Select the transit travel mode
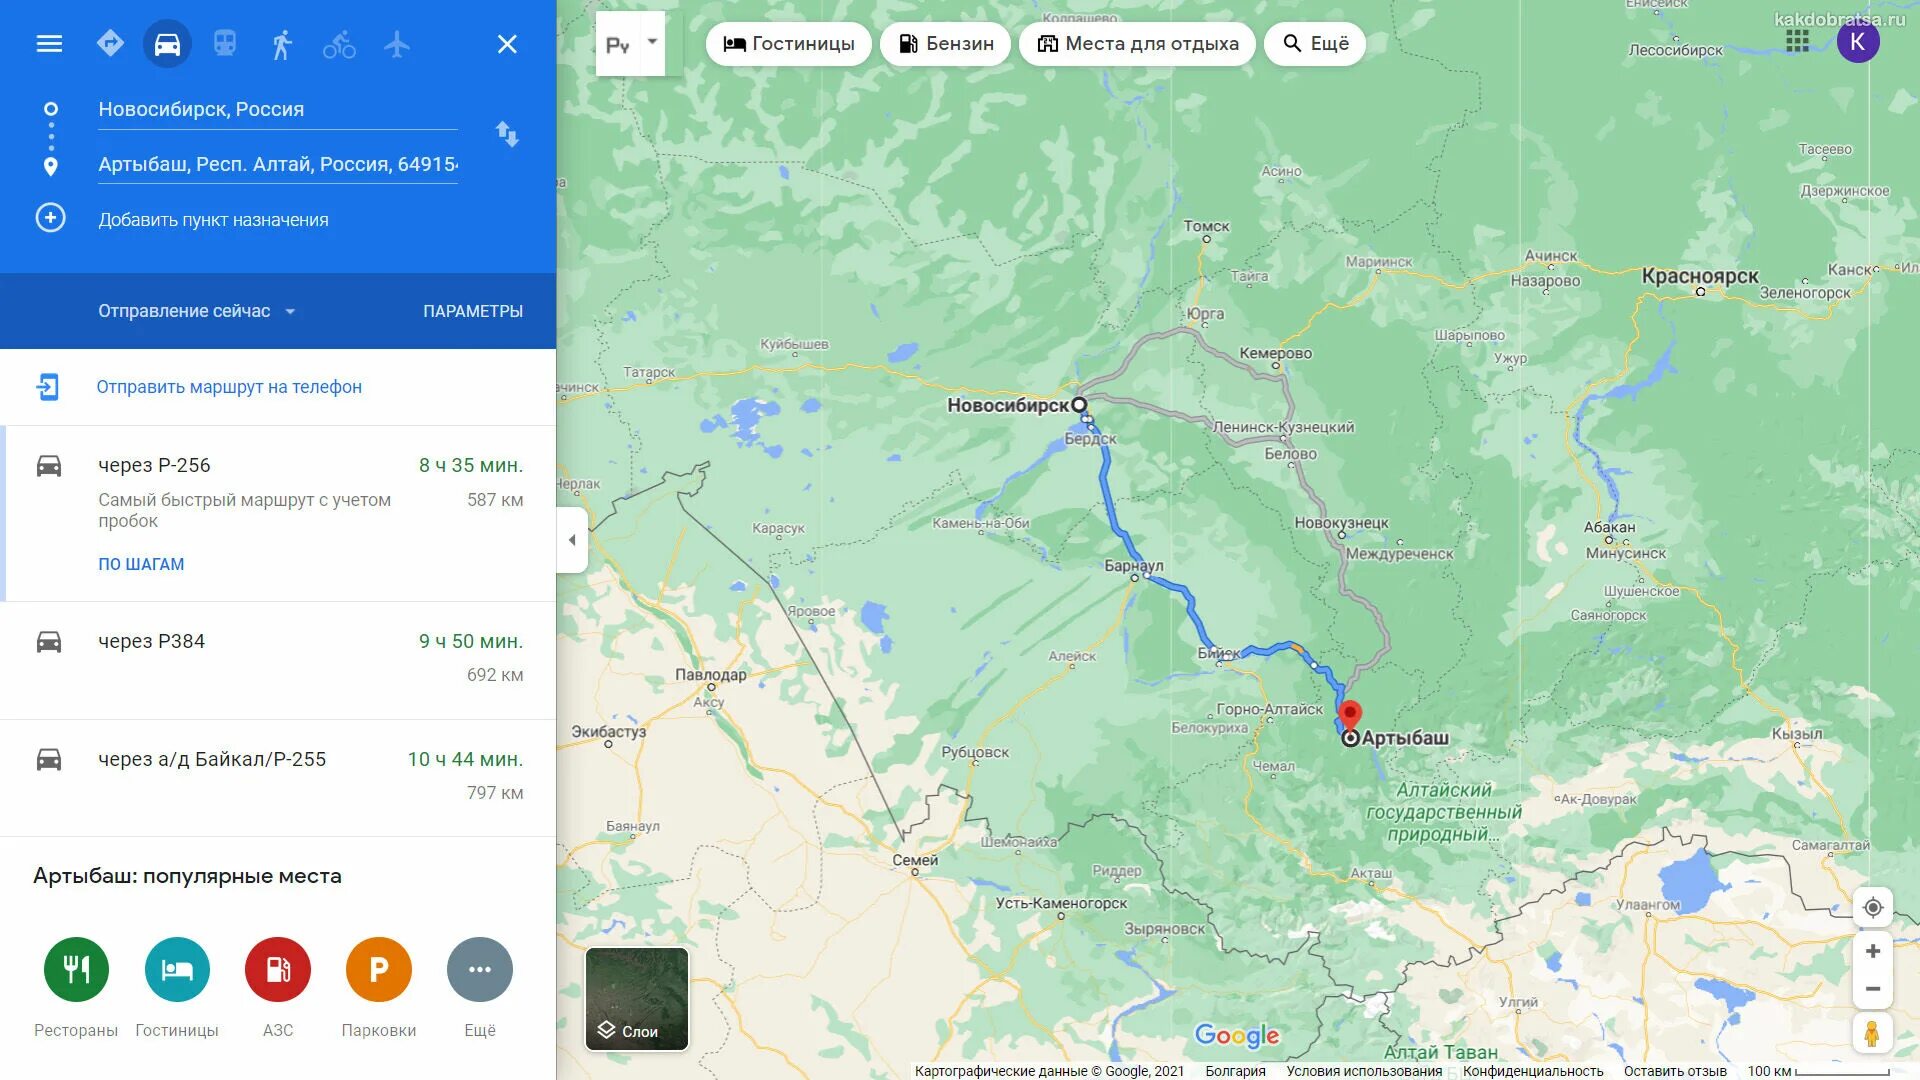 click(x=225, y=44)
